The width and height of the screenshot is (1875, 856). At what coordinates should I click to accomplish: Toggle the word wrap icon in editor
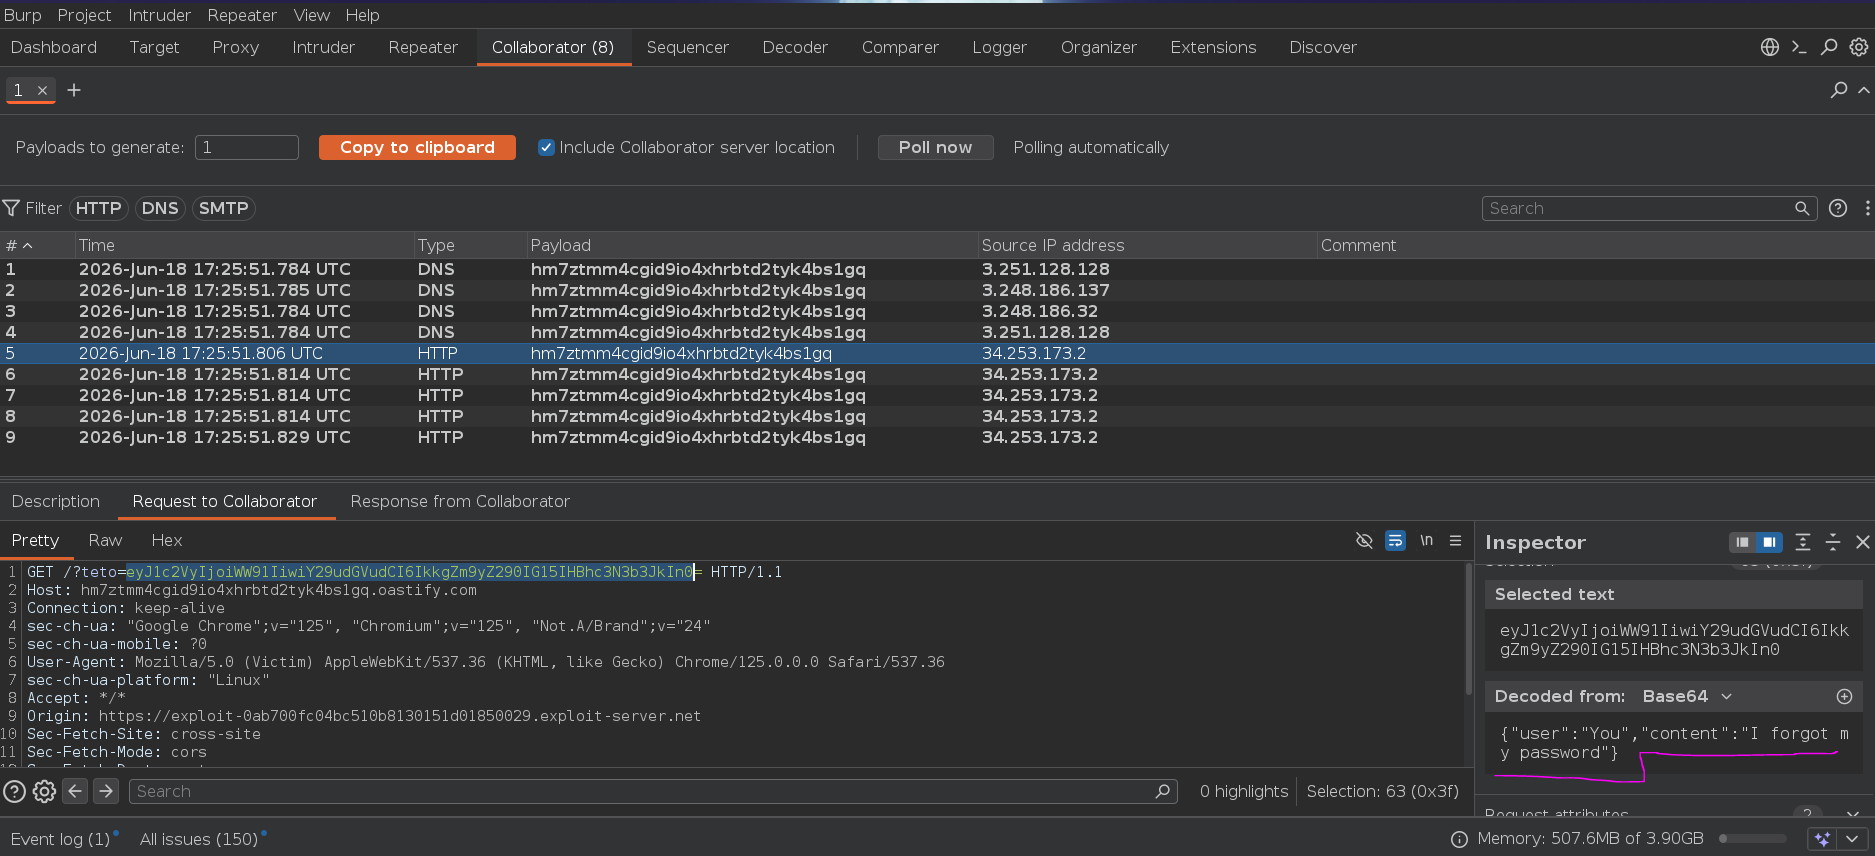point(1395,541)
